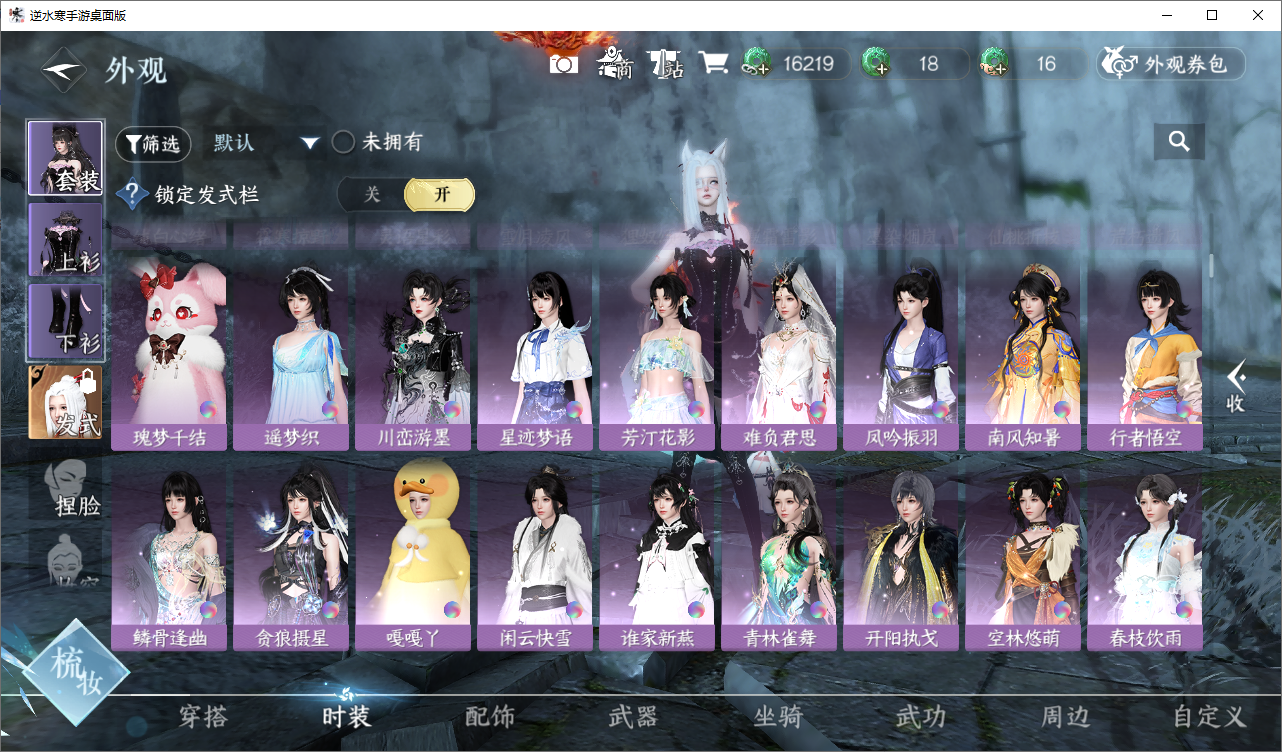The image size is (1282, 752).
Task: Select the 上衫 top category icon
Action: pyautogui.click(x=65, y=240)
